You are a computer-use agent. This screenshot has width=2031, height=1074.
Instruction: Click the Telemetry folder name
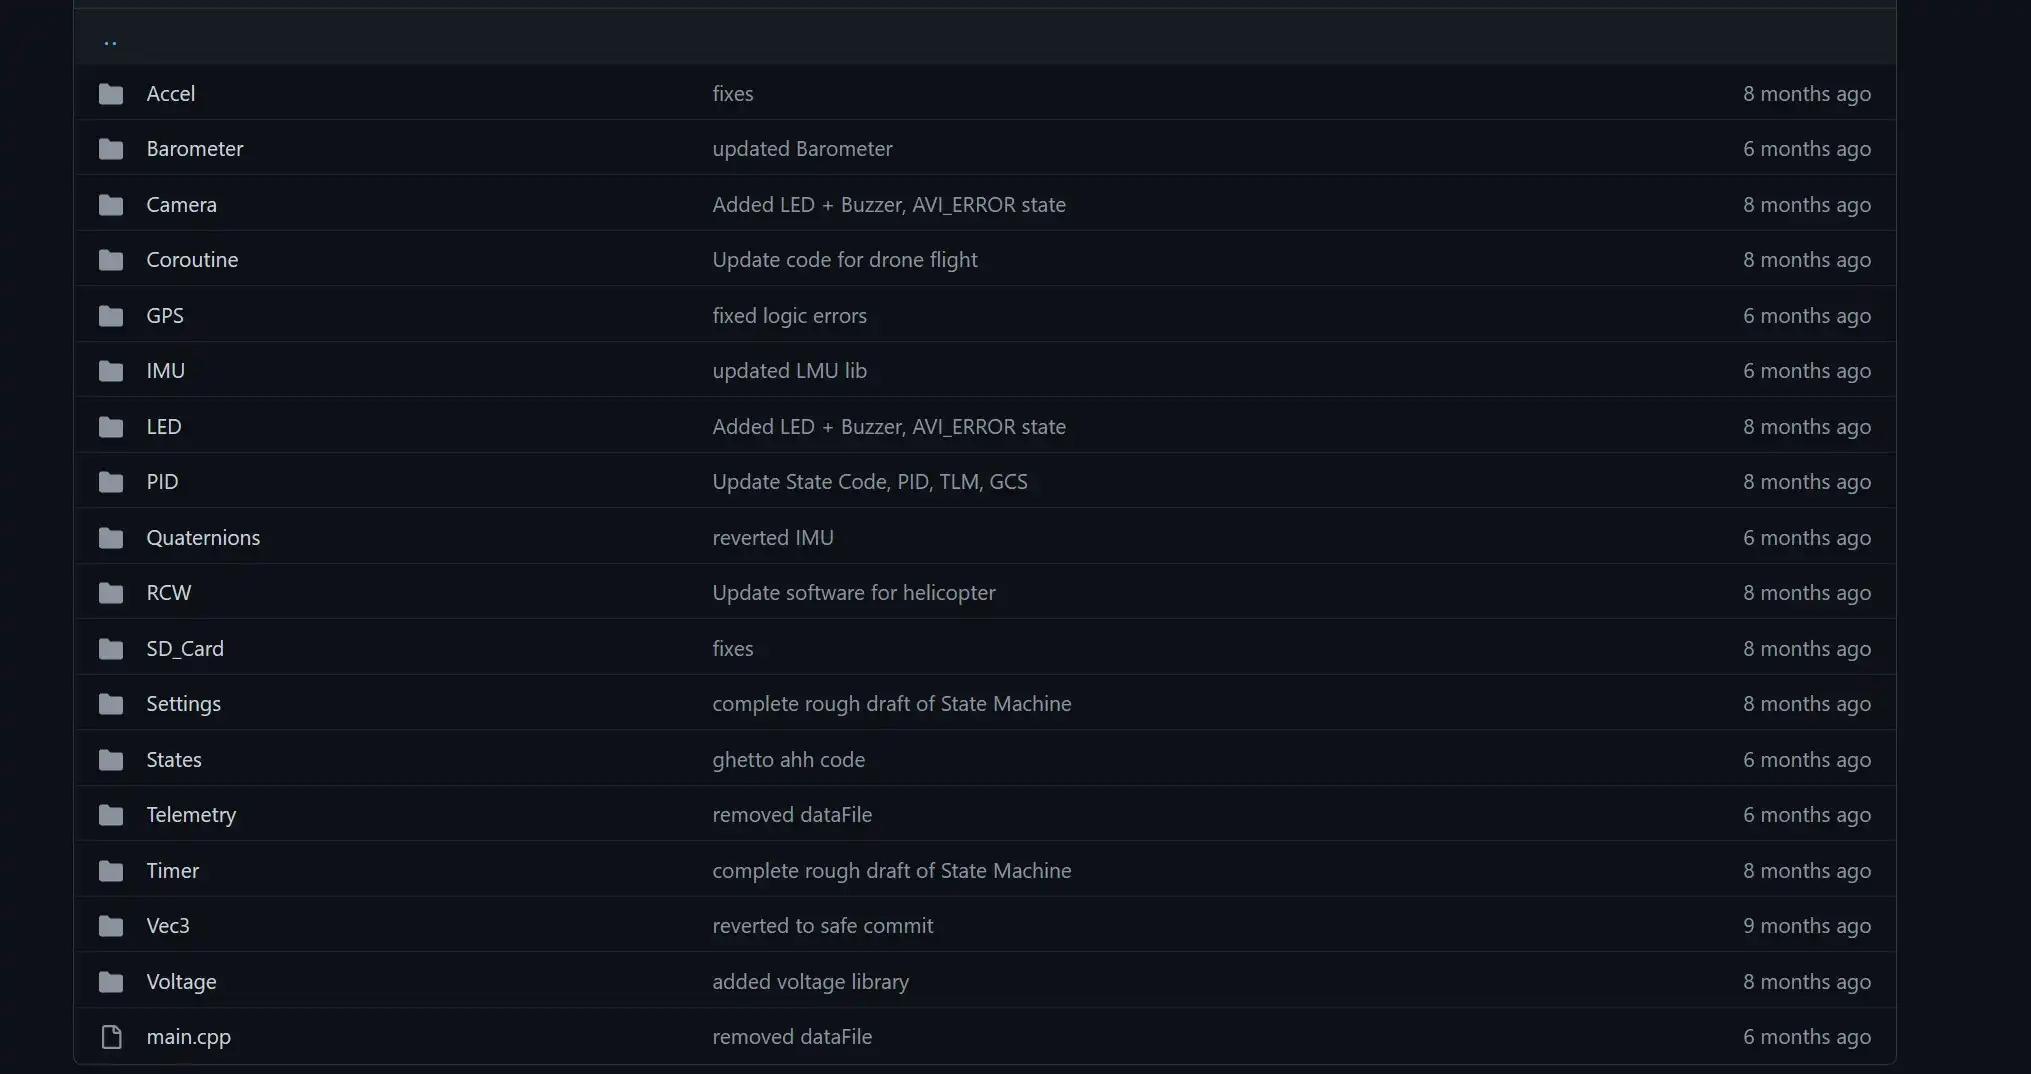pos(191,815)
